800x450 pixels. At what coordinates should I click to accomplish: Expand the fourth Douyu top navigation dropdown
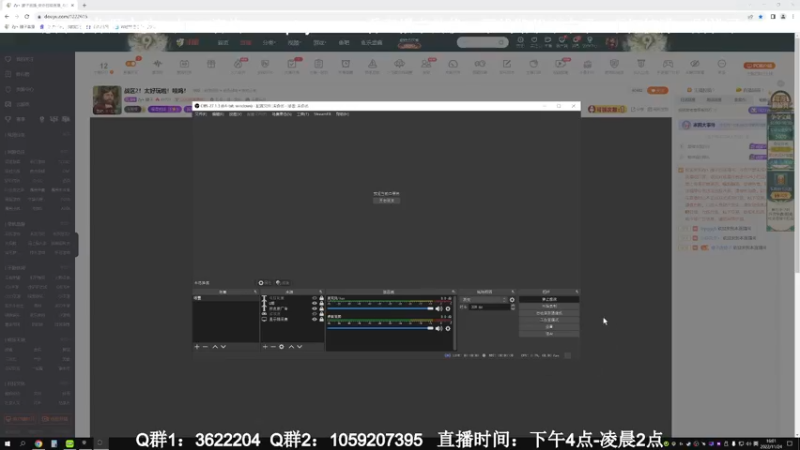(294, 43)
